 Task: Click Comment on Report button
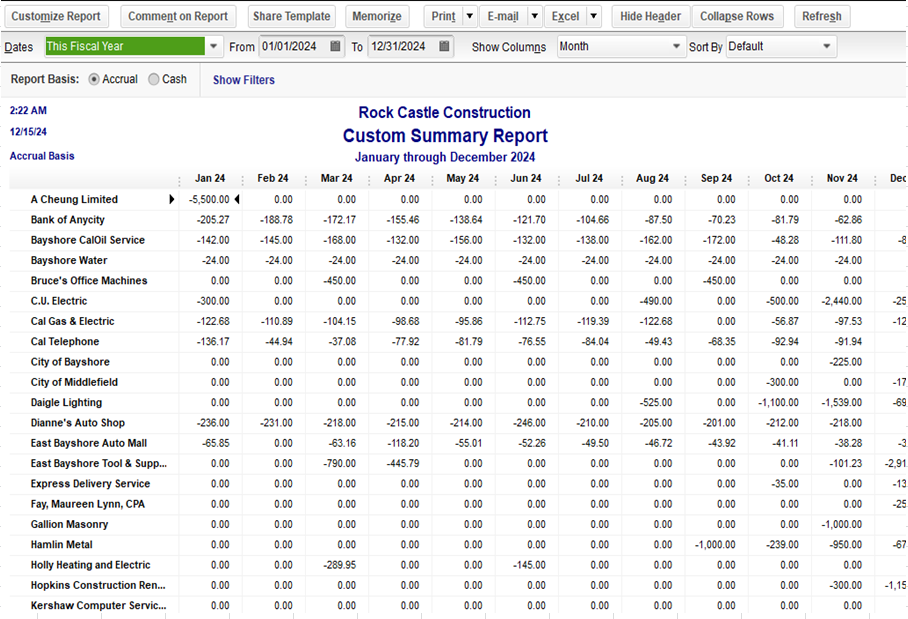(178, 17)
